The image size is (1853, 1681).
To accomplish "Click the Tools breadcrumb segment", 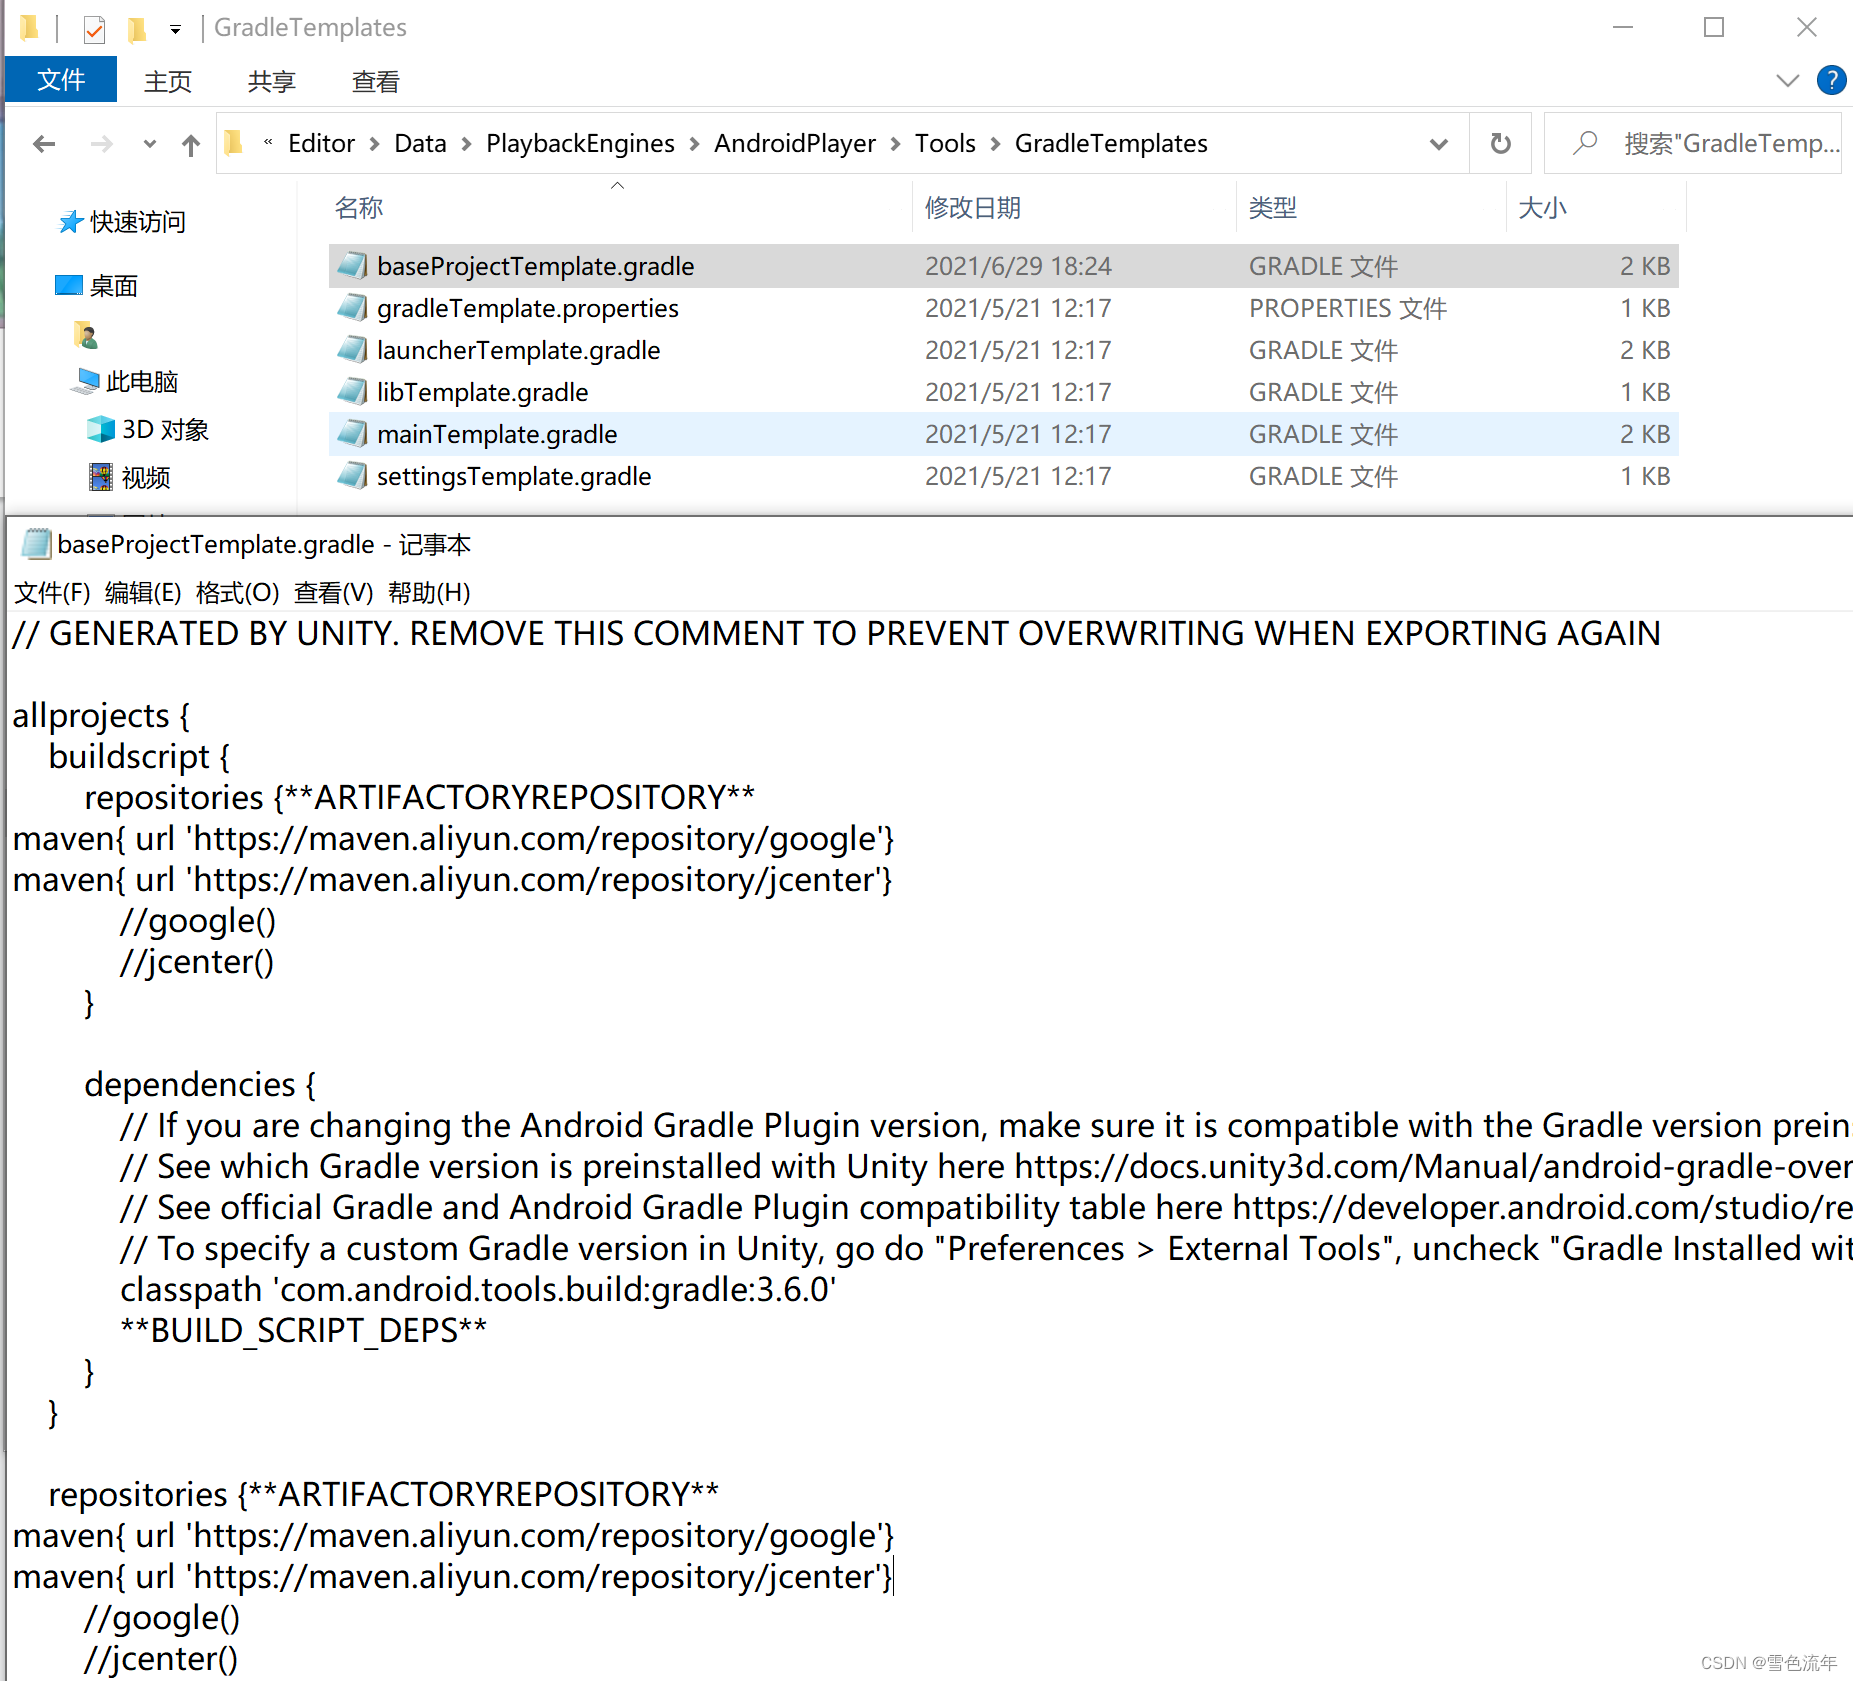I will coord(945,144).
